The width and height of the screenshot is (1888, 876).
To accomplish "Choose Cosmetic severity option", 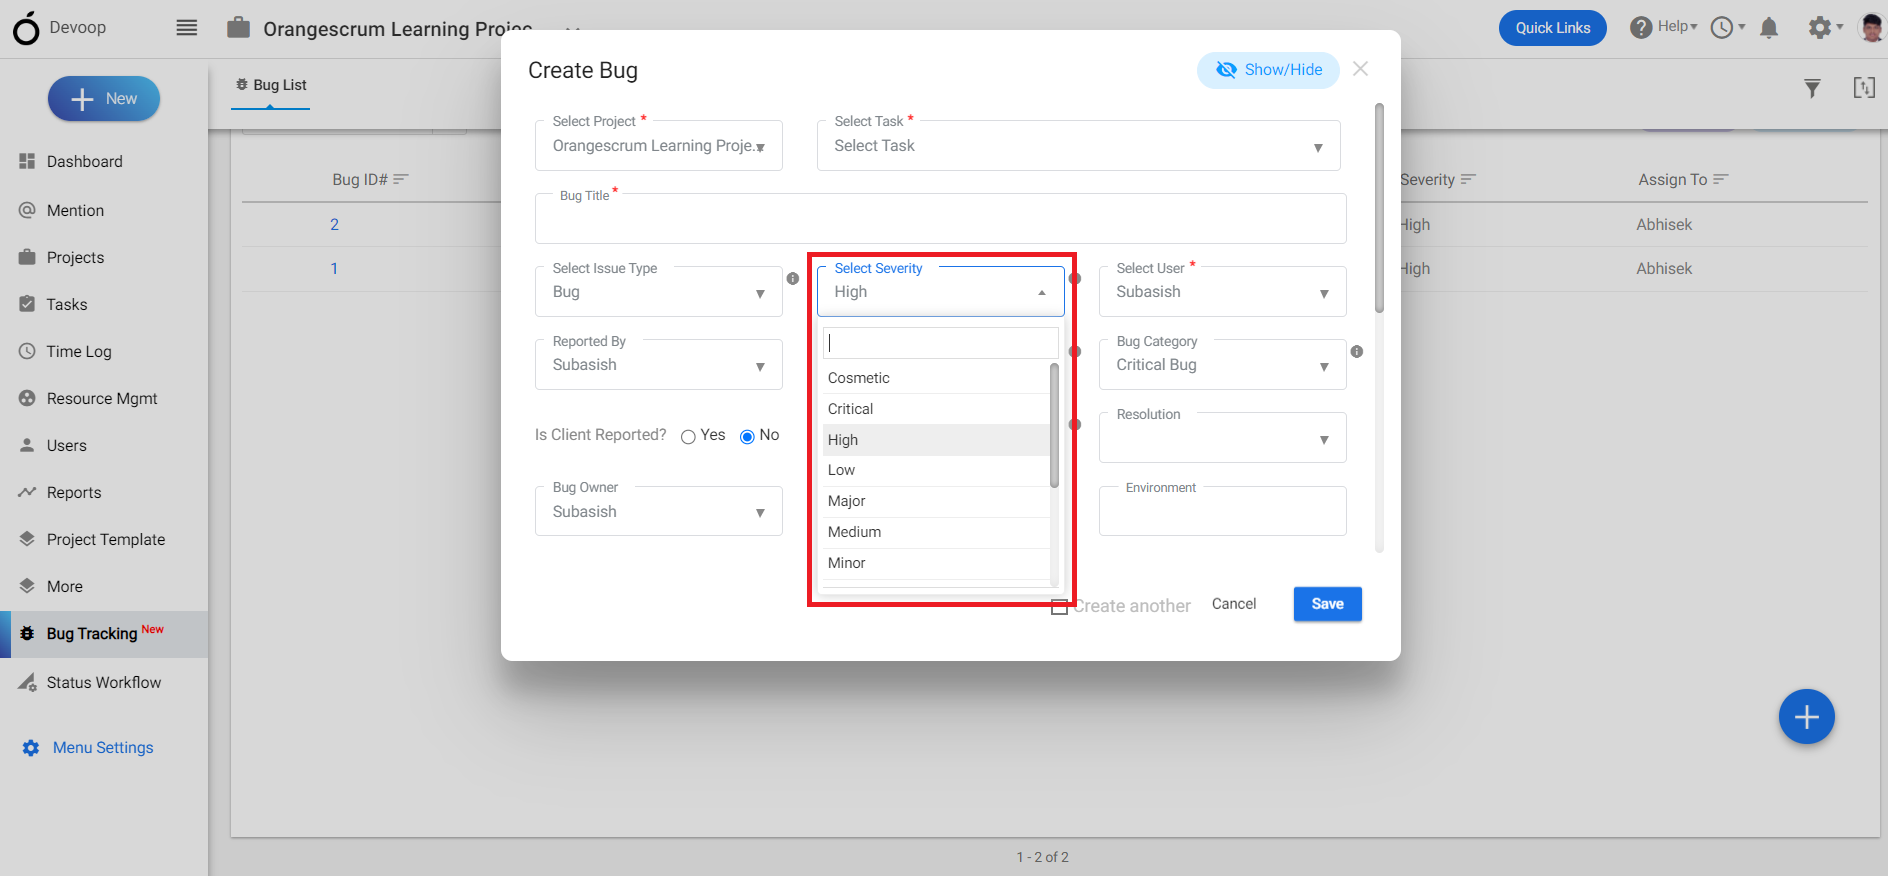I will pos(936,378).
